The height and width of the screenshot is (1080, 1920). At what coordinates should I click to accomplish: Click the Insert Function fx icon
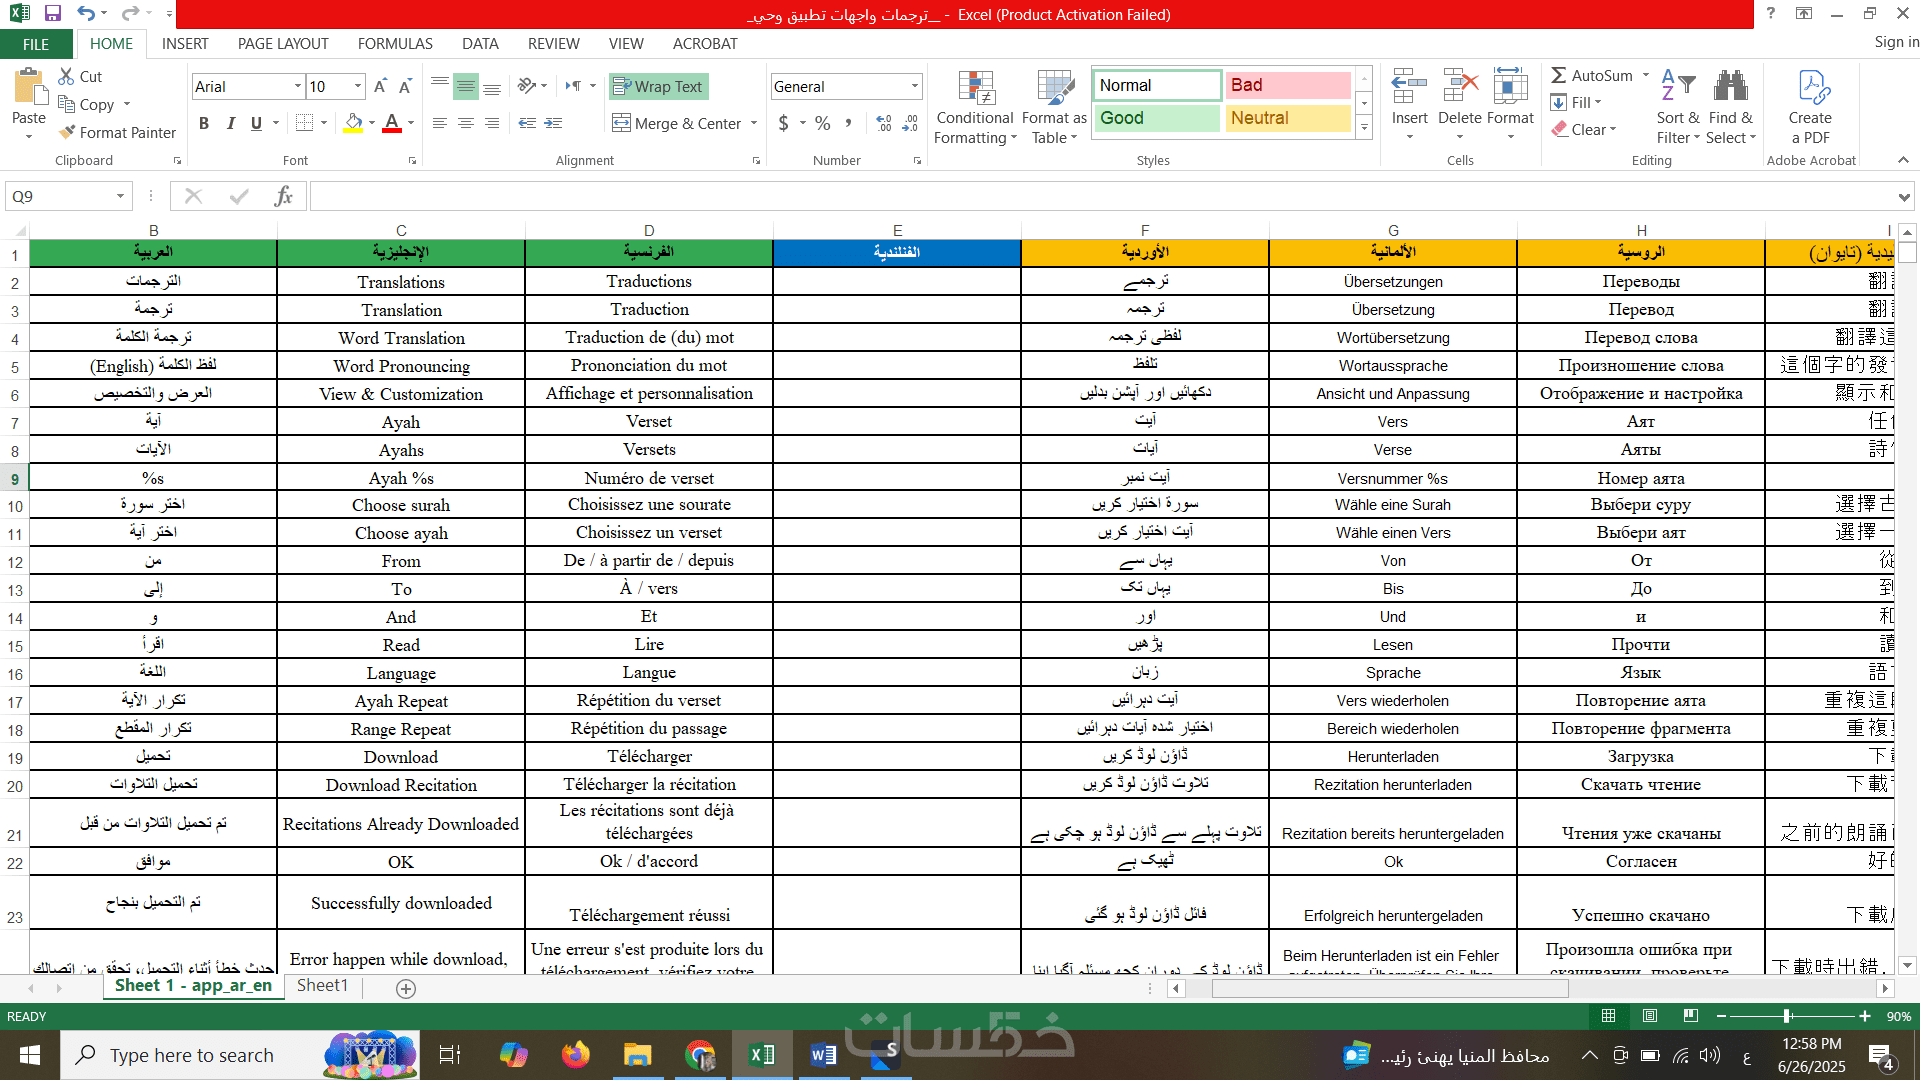[283, 196]
